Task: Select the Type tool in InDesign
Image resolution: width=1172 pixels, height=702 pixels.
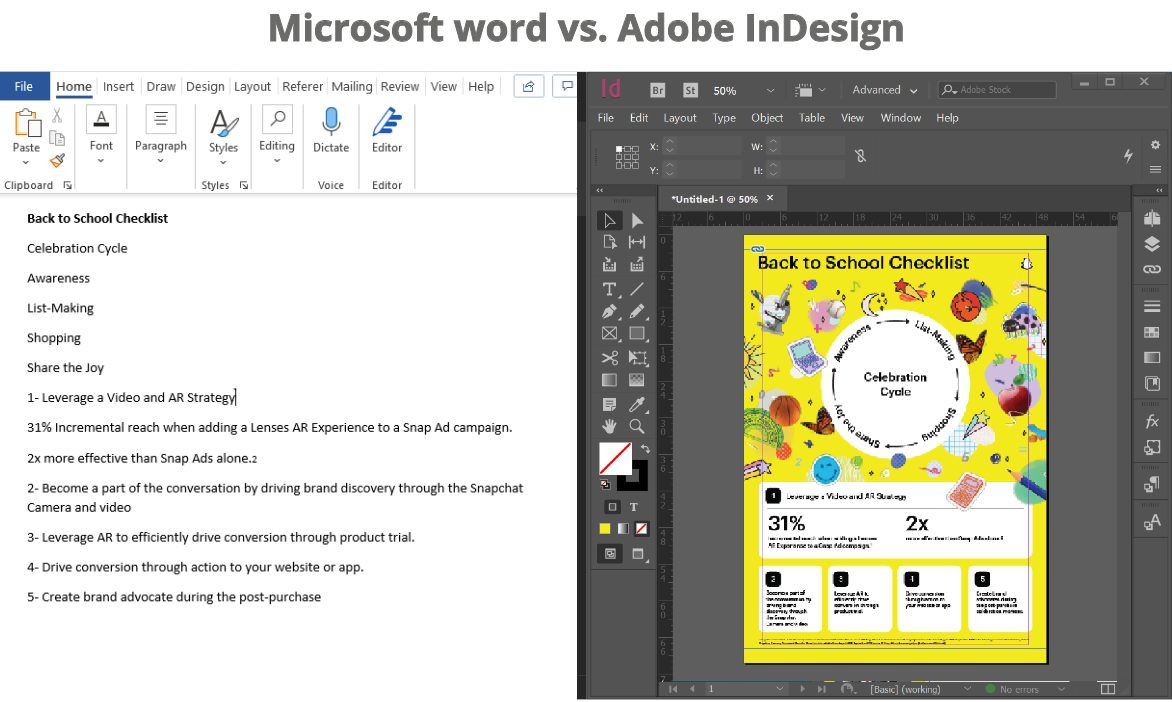Action: tap(609, 289)
